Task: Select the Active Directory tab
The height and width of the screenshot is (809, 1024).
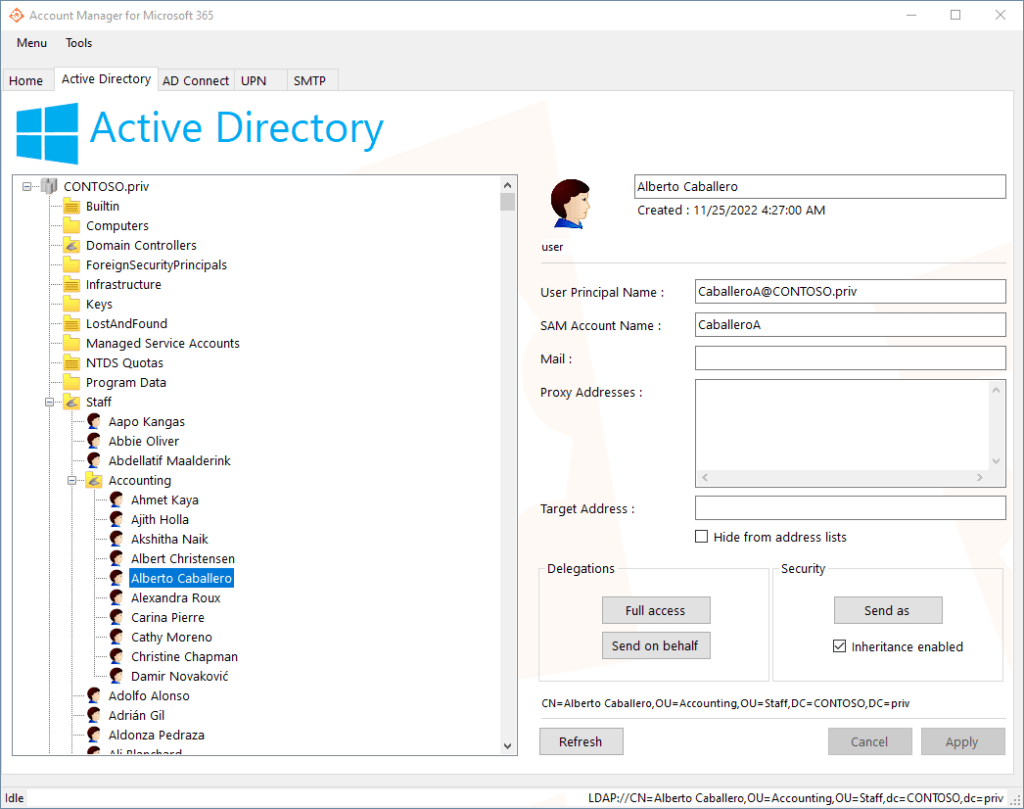Action: click(x=106, y=79)
